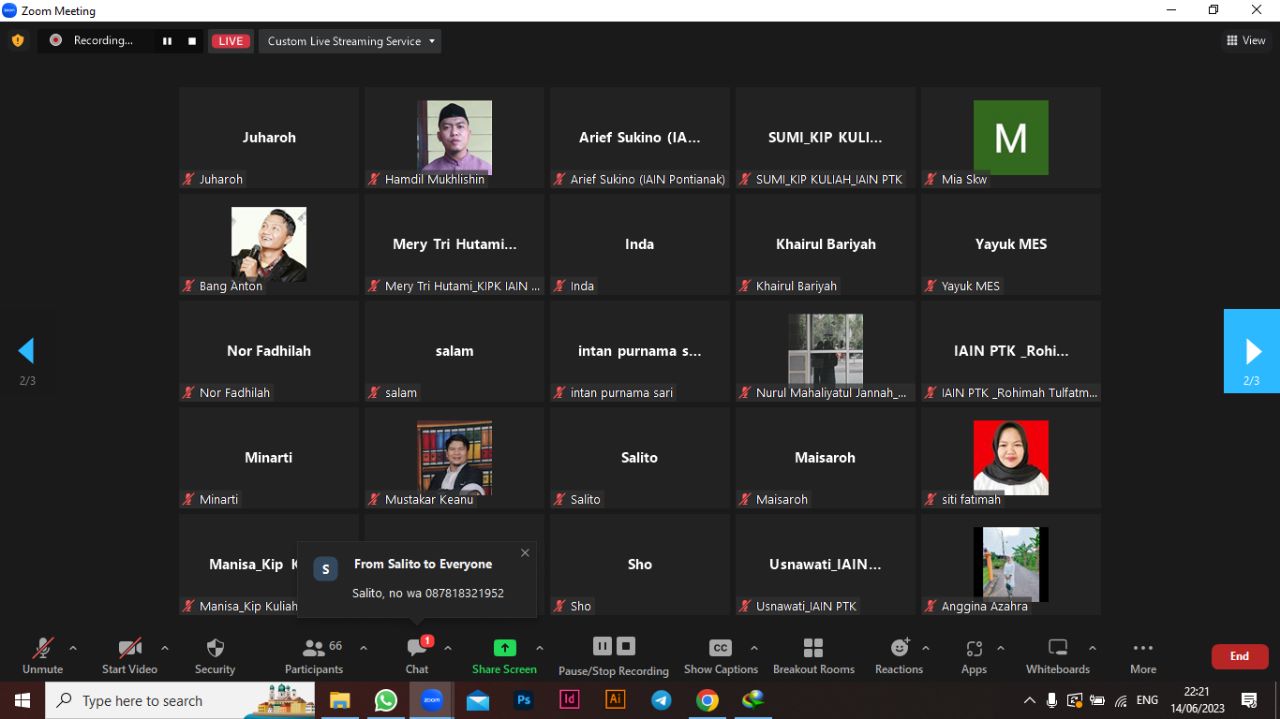Open the Participants panel
The height and width of the screenshot is (719, 1280).
point(314,655)
